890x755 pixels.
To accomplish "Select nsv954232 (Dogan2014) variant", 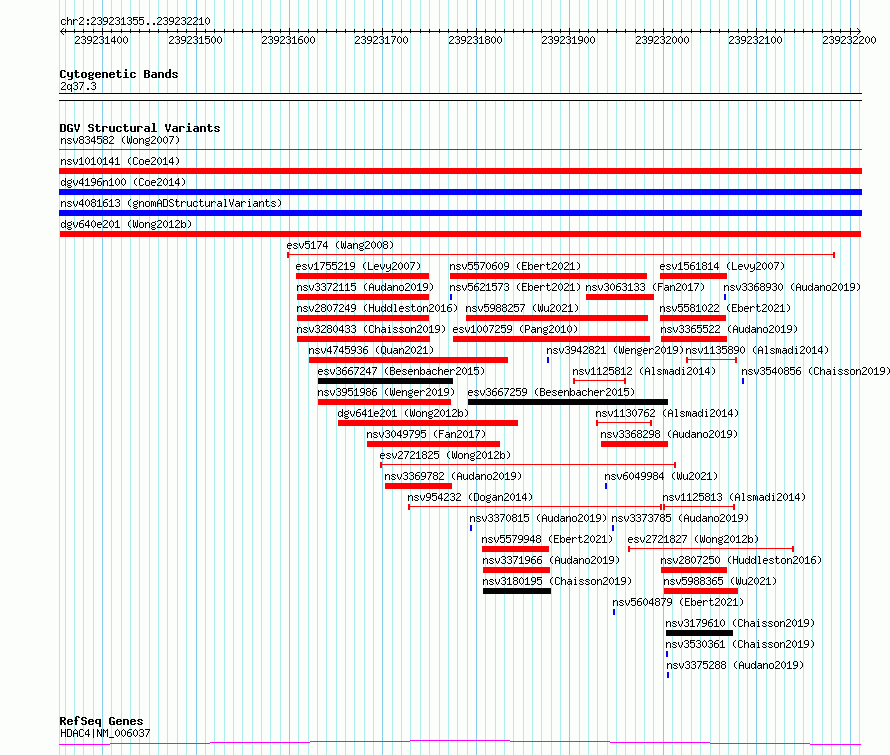I will click(x=470, y=497).
